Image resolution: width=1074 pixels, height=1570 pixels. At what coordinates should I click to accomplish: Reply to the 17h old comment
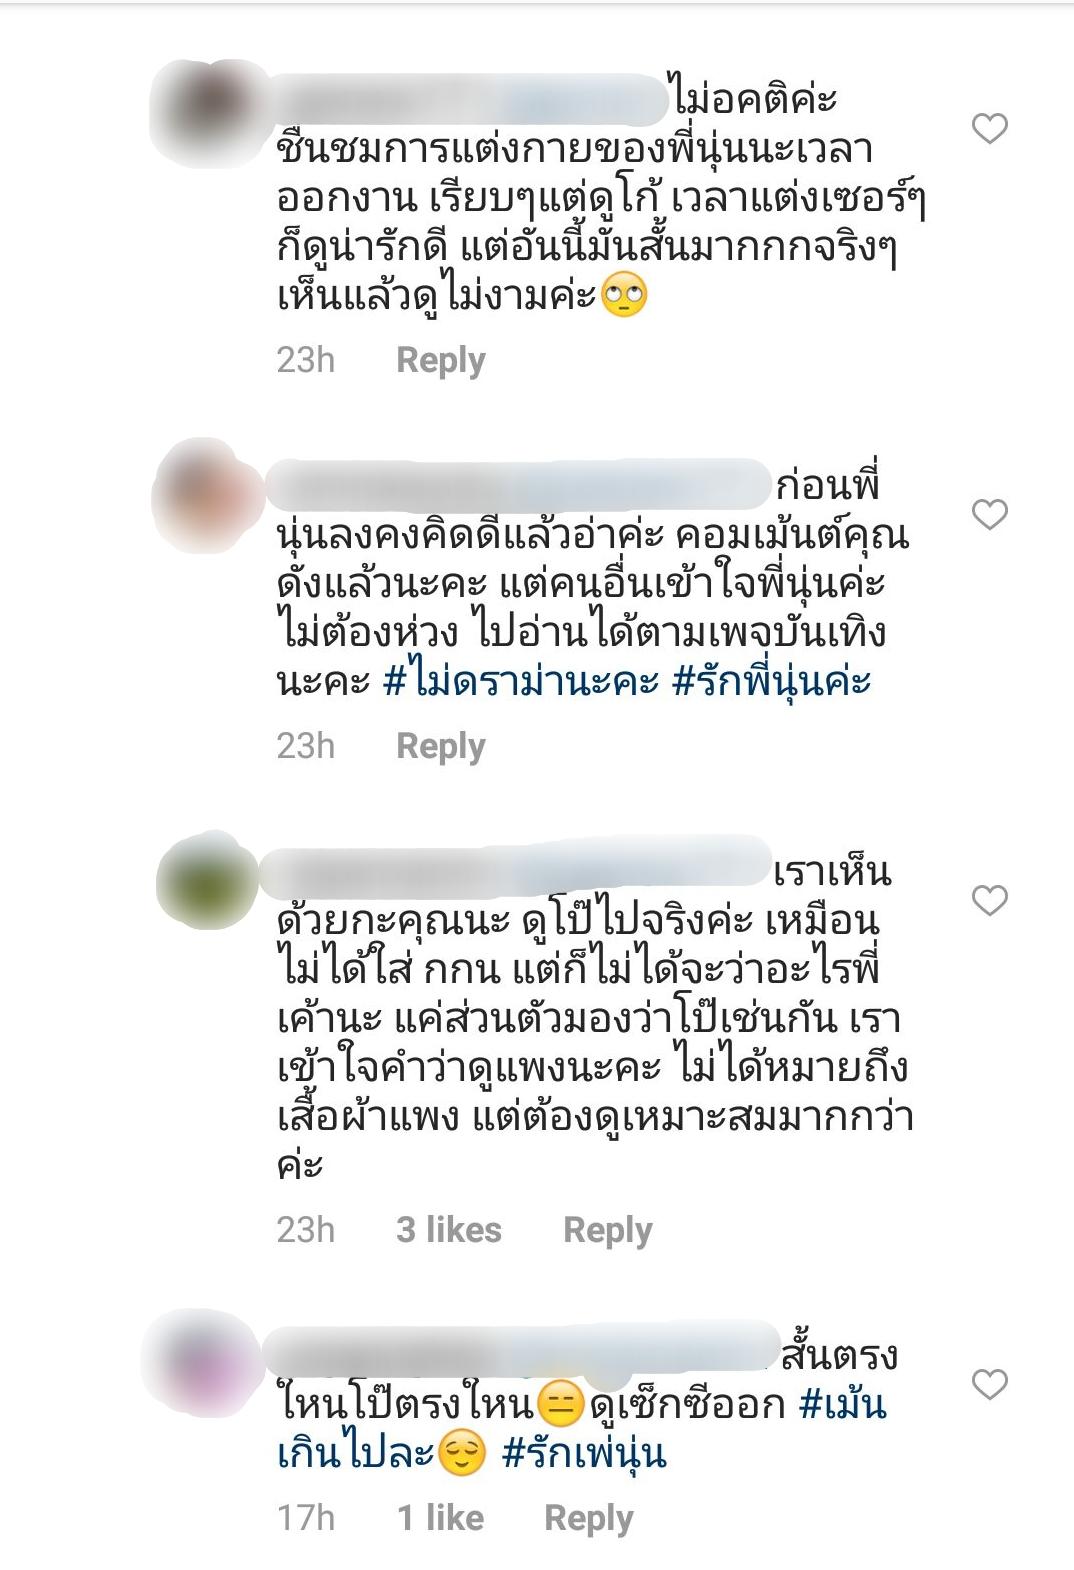[x=589, y=1518]
